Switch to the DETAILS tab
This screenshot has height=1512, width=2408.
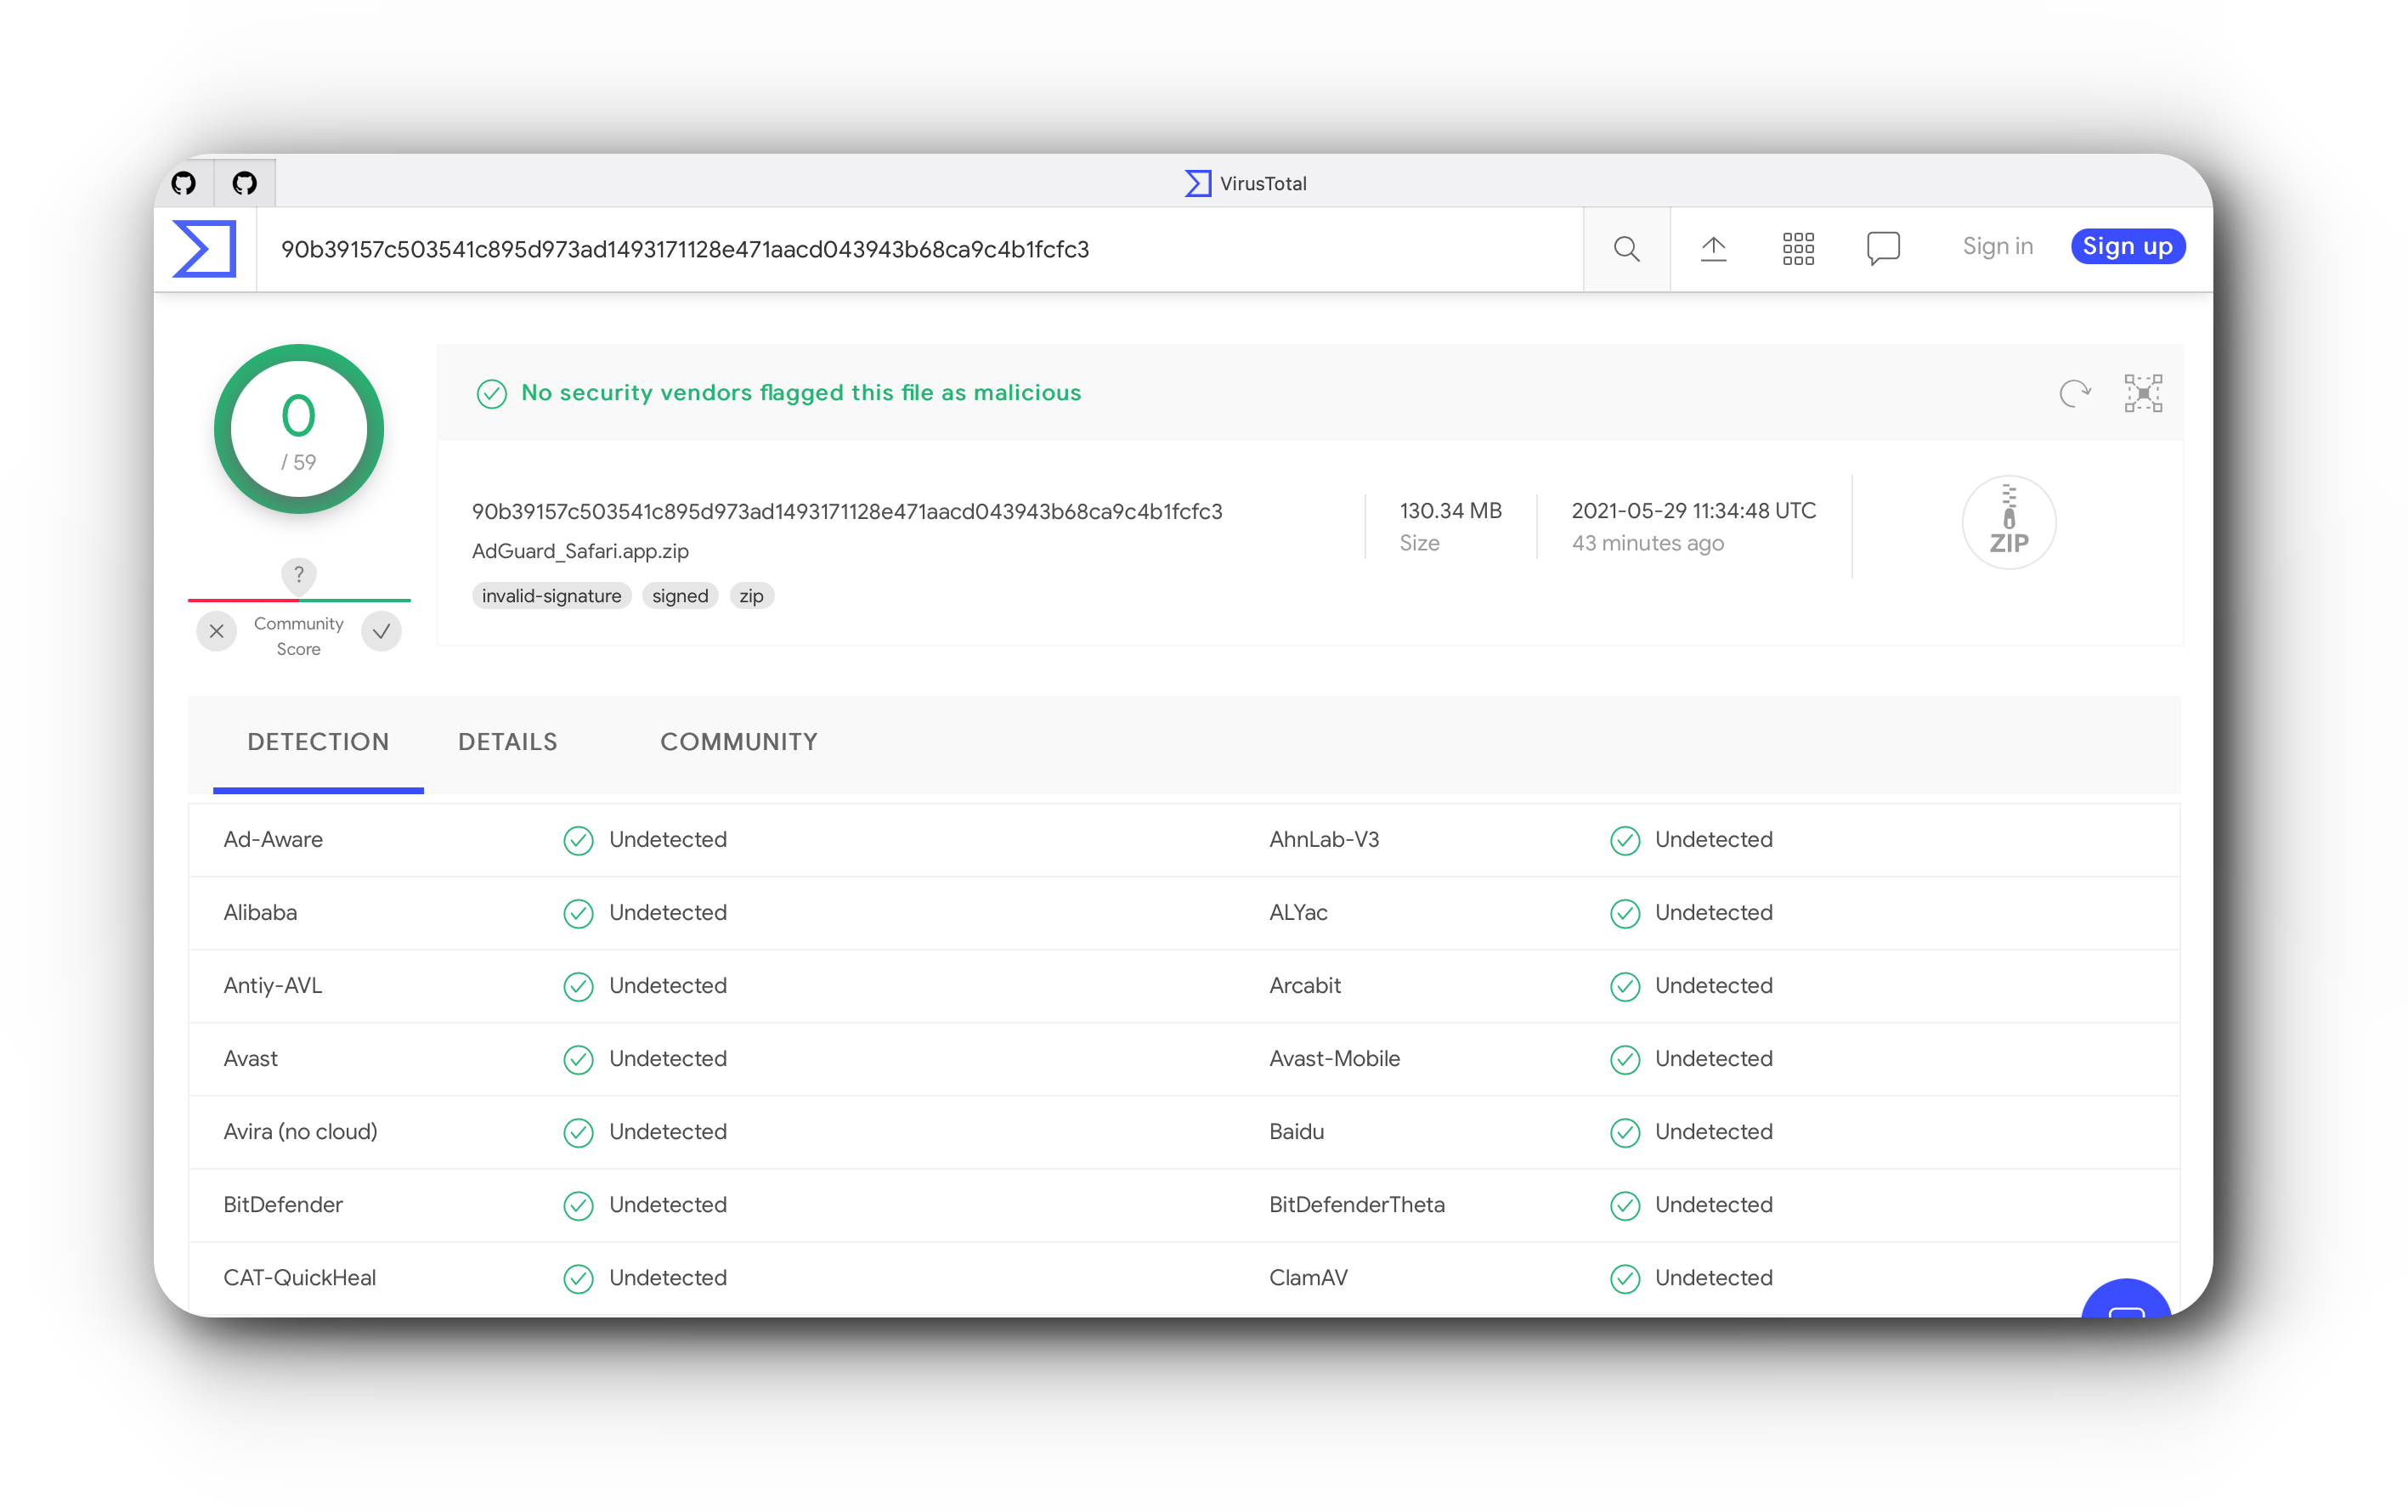[508, 742]
